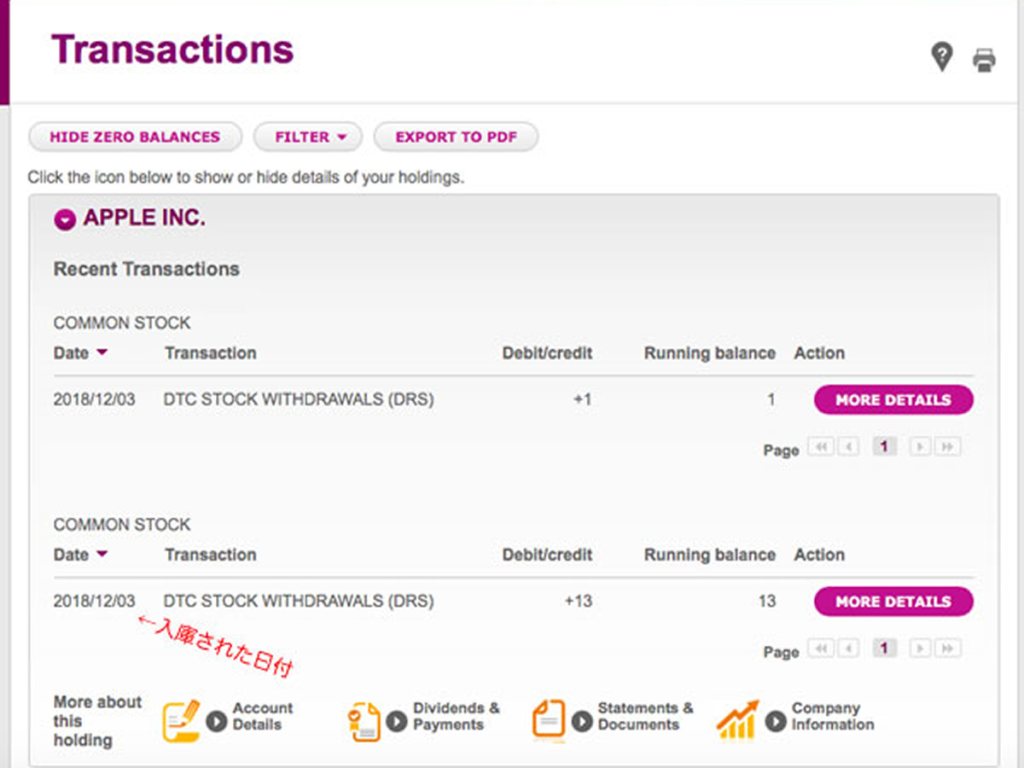Click Recent Transactions heading
The height and width of the screenshot is (768, 1024).
[146, 269]
